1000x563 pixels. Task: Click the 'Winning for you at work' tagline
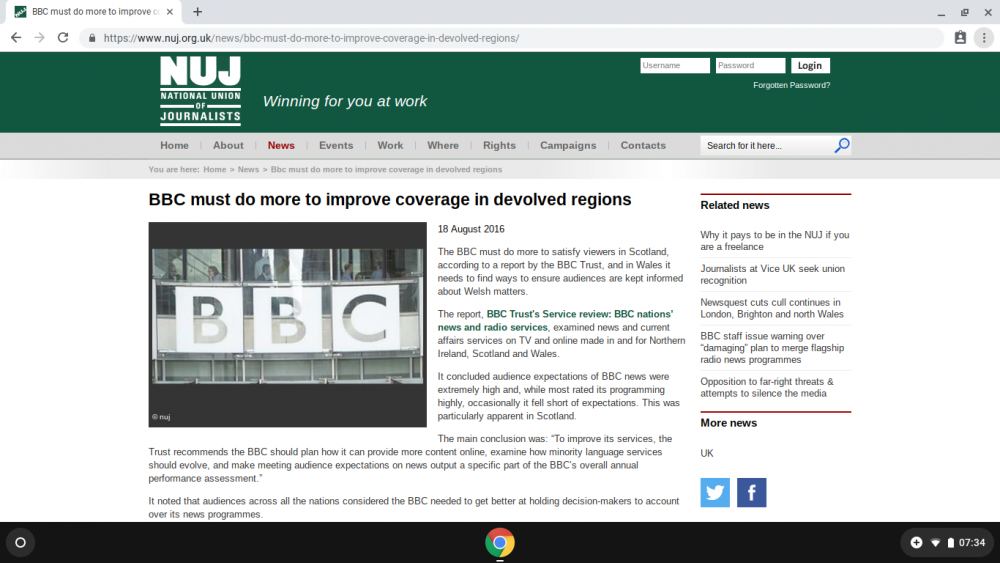[x=345, y=101]
